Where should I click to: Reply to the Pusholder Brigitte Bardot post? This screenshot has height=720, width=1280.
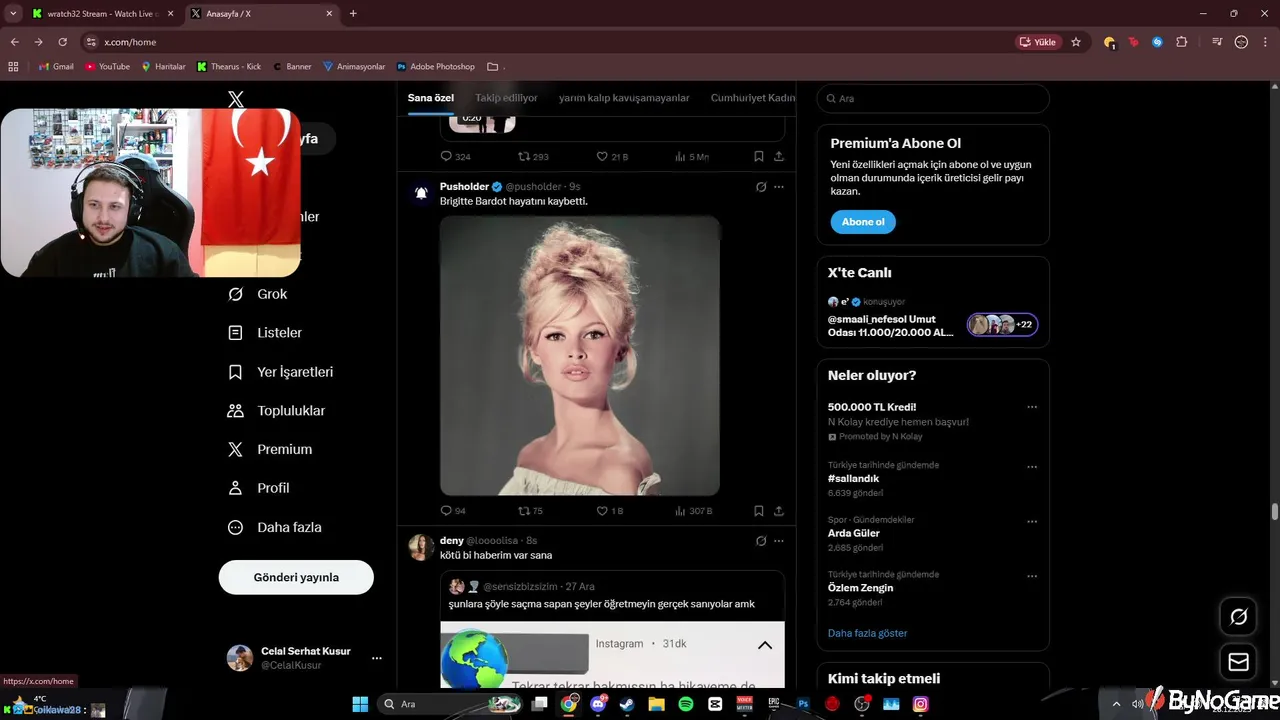pyautogui.click(x=453, y=511)
